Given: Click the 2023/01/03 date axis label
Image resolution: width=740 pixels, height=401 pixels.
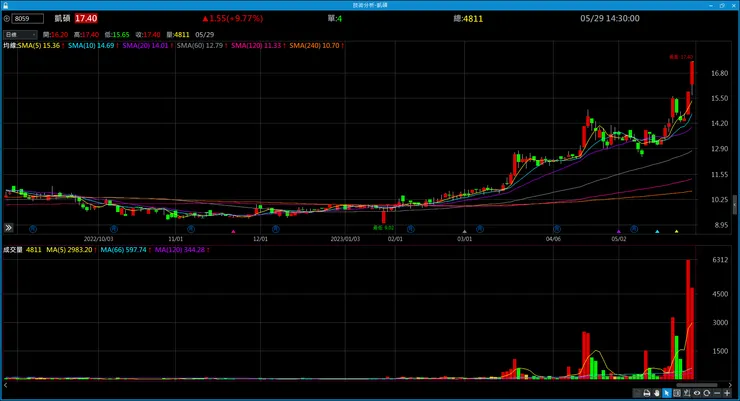Looking at the screenshot, I should [345, 239].
